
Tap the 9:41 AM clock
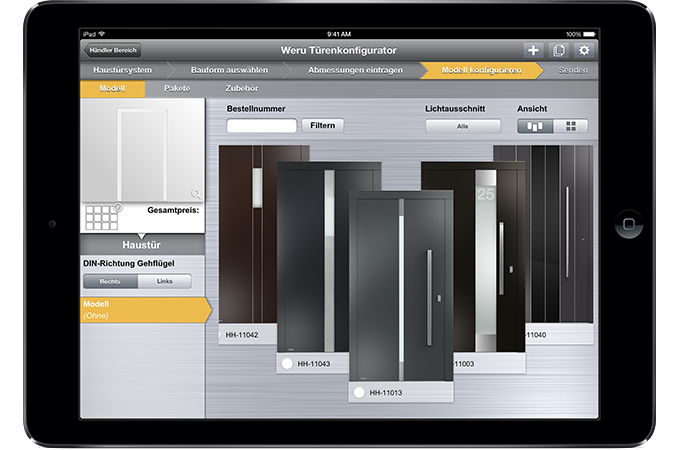(339, 34)
